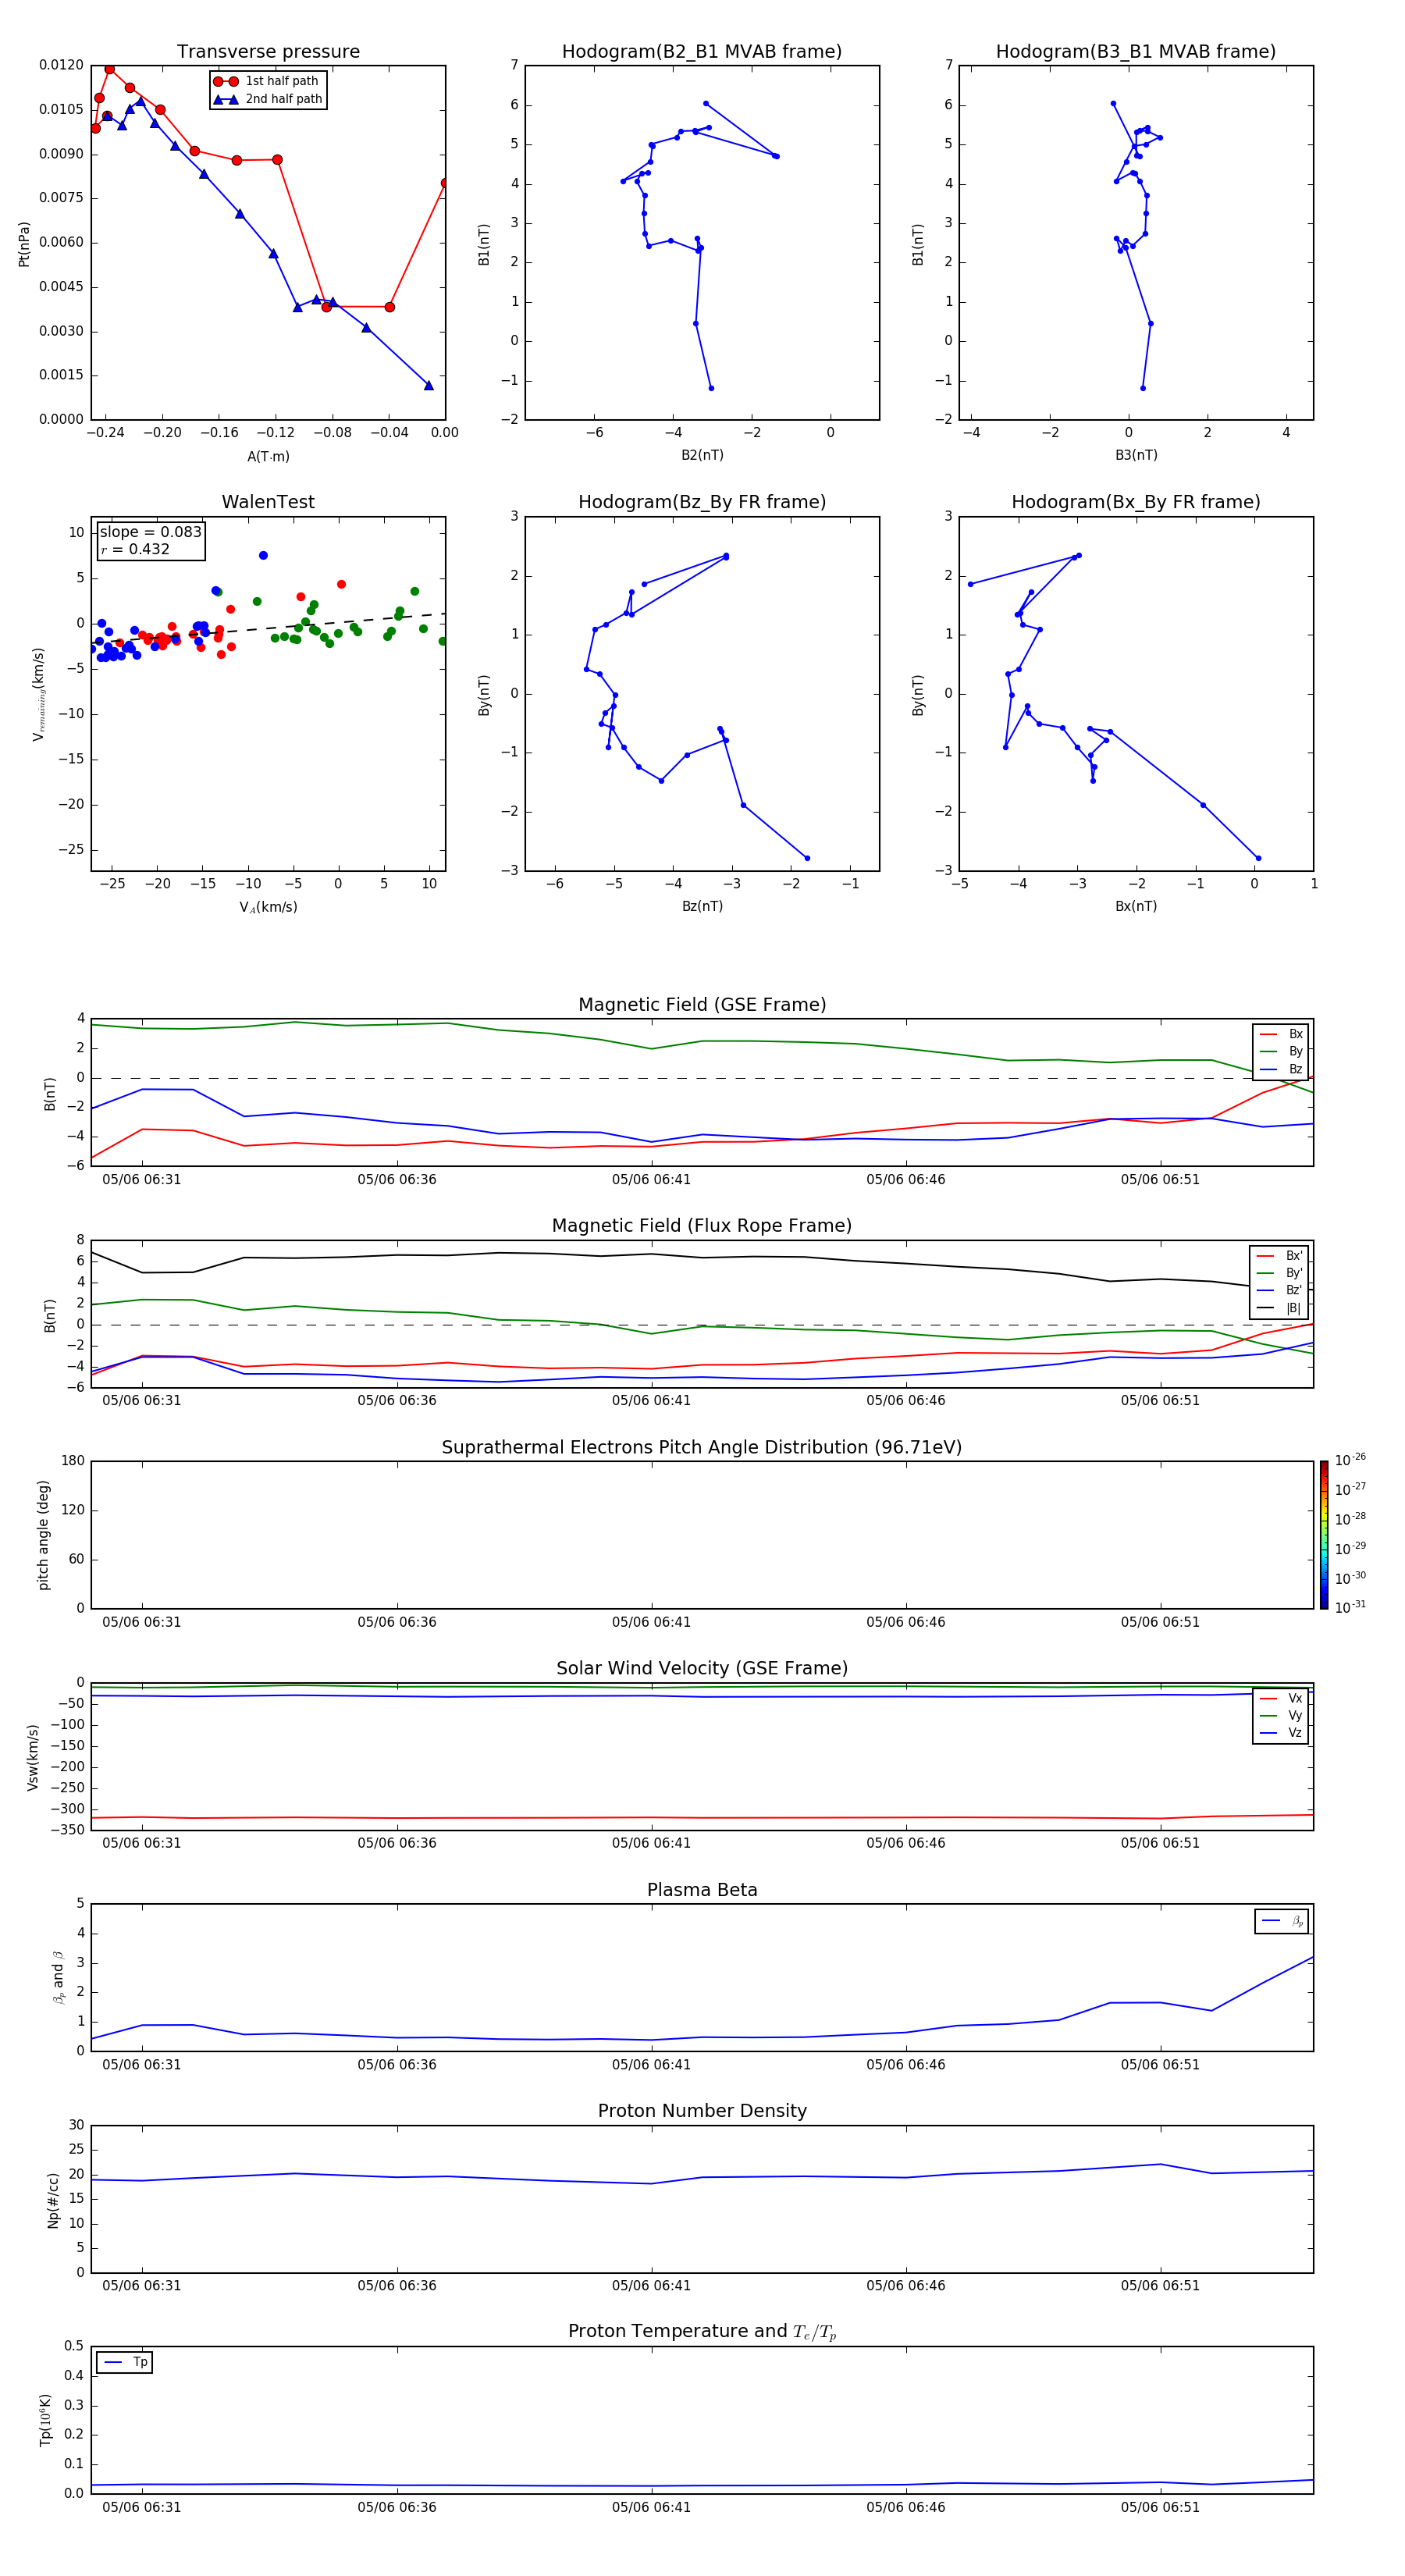1405x2576 pixels.
Task: Click the 'Suprathermal Electrons Pitch Angle Distribution' title
Action: (702, 1448)
